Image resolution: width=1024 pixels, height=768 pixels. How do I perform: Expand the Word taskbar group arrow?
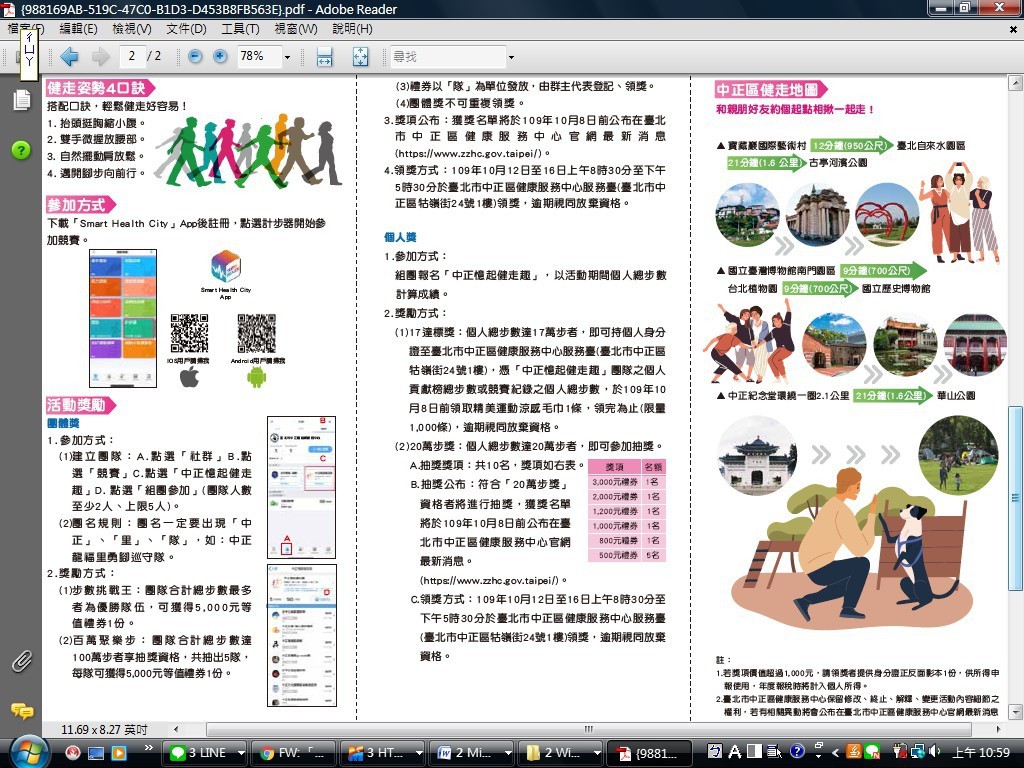tap(507, 753)
